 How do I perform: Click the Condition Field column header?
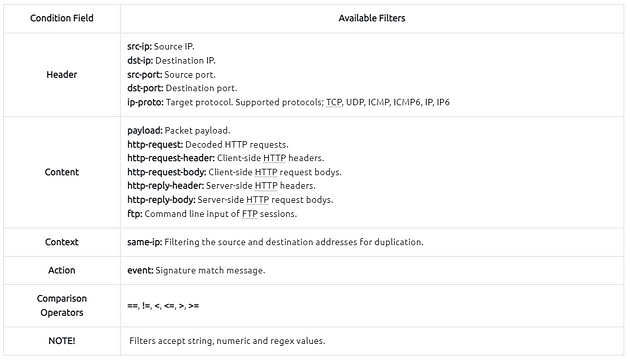tap(61, 18)
